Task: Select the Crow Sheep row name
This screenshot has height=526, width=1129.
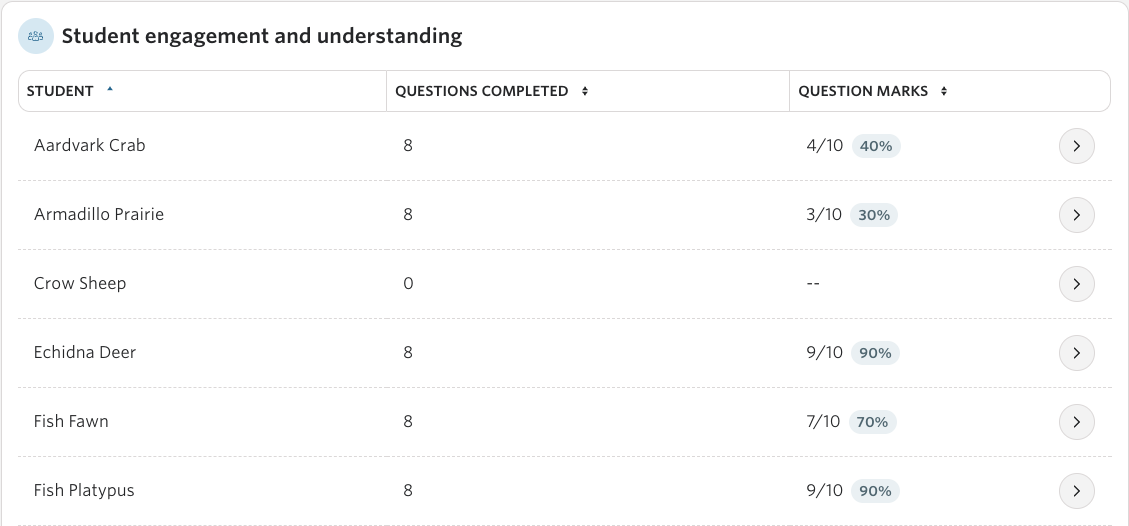Action: click(80, 284)
